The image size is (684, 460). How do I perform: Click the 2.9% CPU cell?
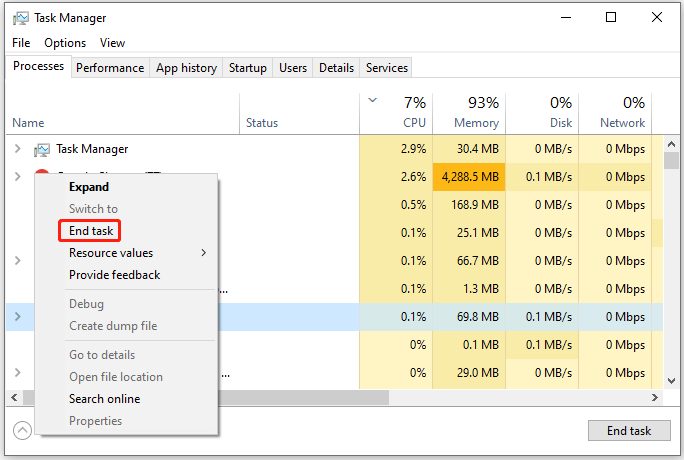[x=396, y=149]
